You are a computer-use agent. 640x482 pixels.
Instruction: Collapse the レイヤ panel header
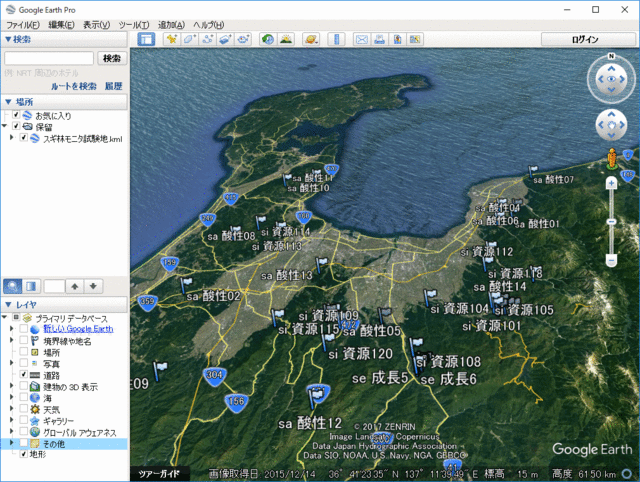coord(64,304)
